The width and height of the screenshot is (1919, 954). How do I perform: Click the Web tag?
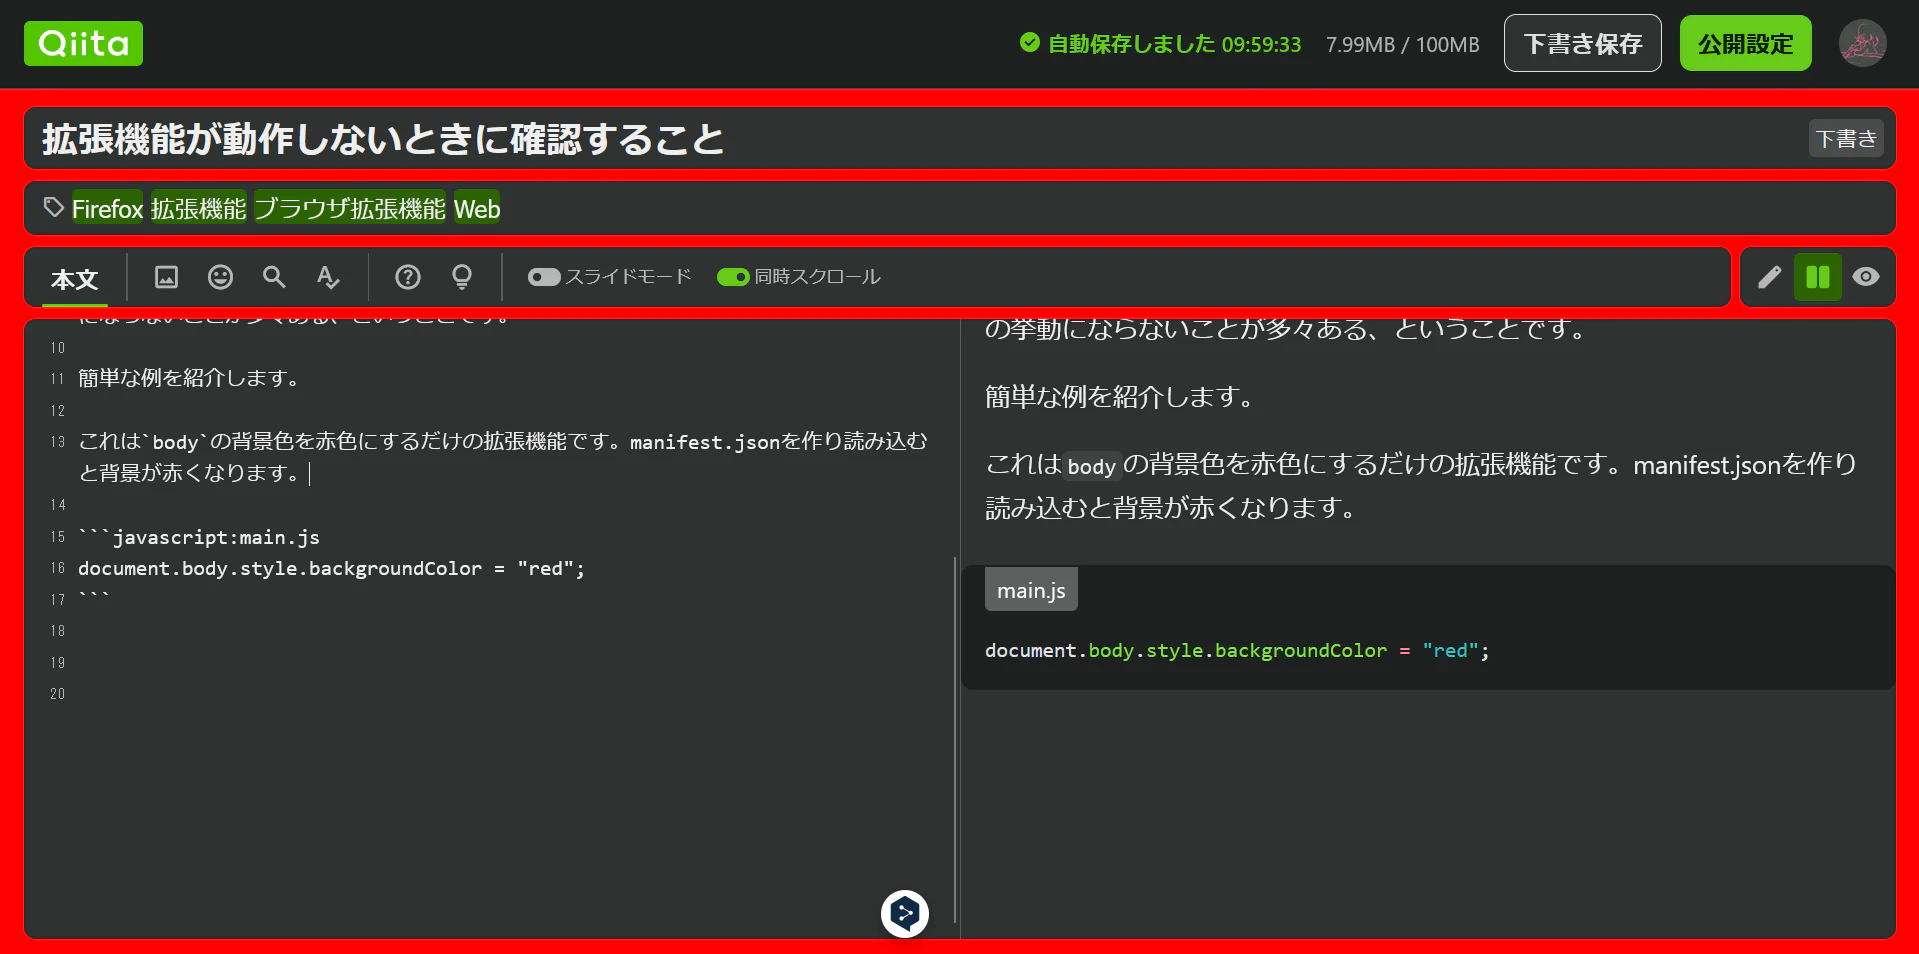click(x=477, y=209)
